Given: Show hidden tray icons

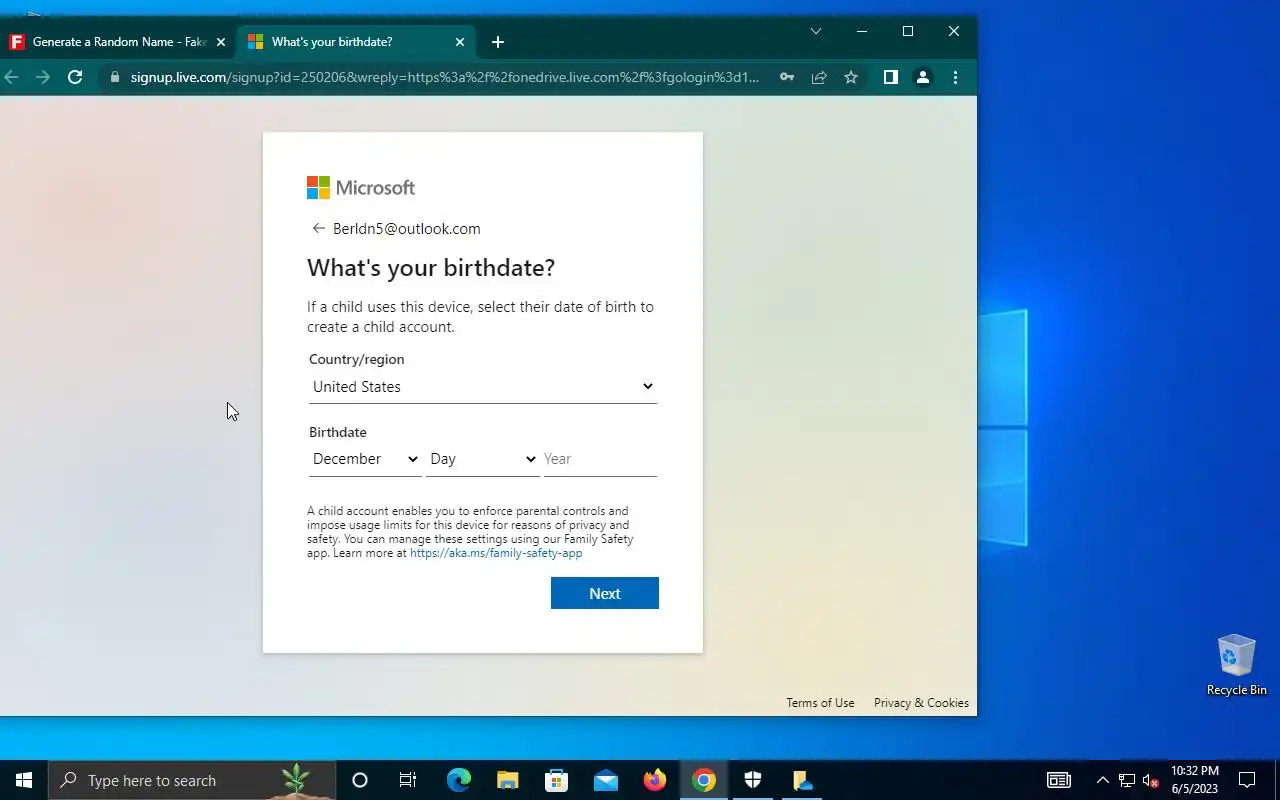Looking at the screenshot, I should (1102, 780).
